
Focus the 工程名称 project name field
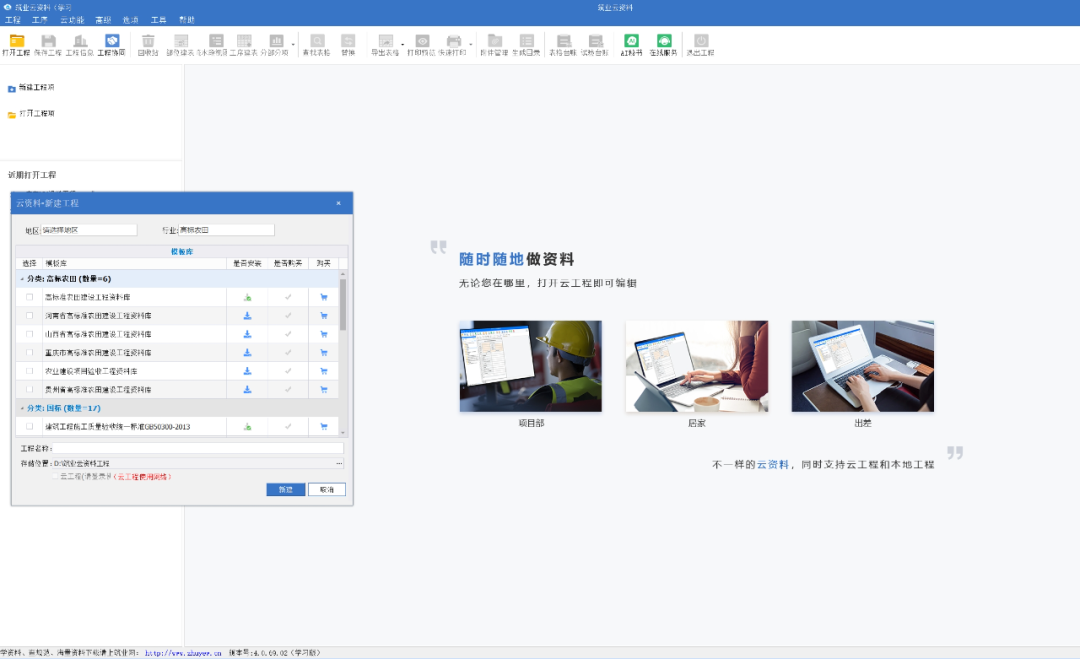[198, 448]
